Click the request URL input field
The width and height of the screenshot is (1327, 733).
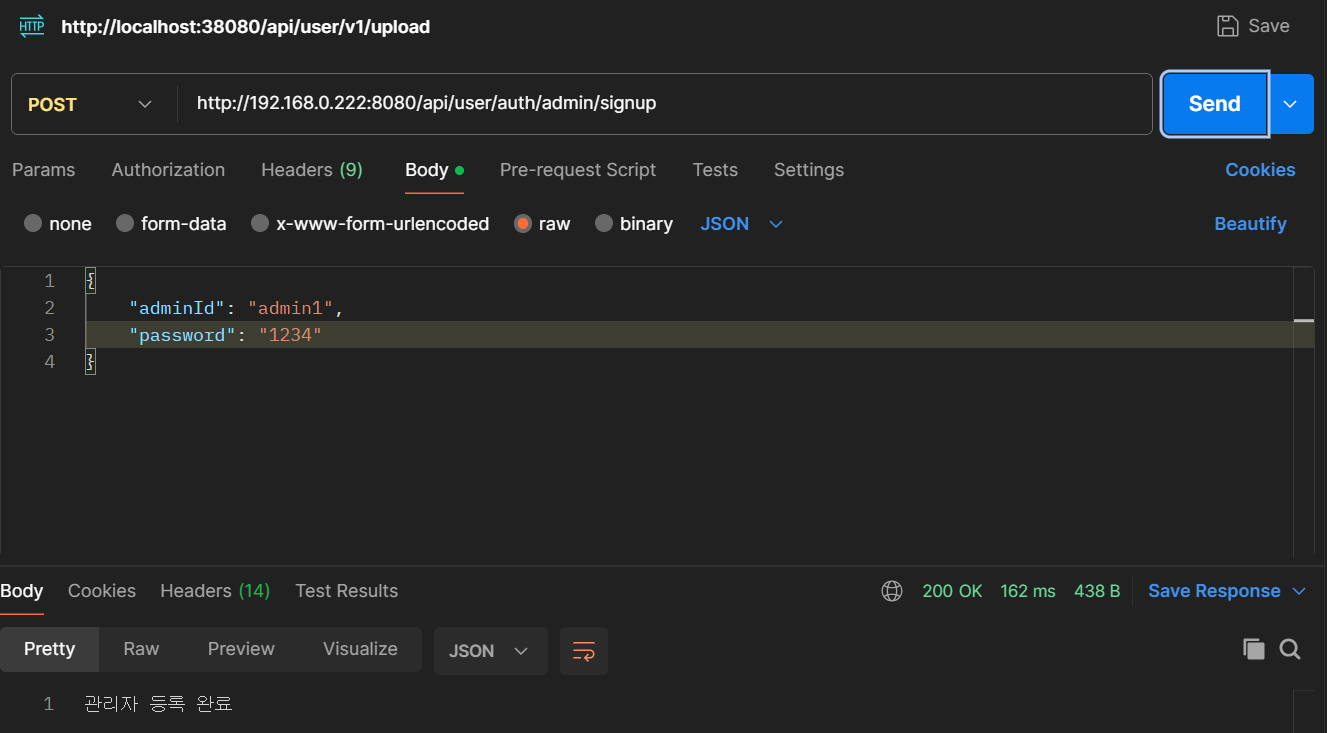pyautogui.click(x=665, y=104)
